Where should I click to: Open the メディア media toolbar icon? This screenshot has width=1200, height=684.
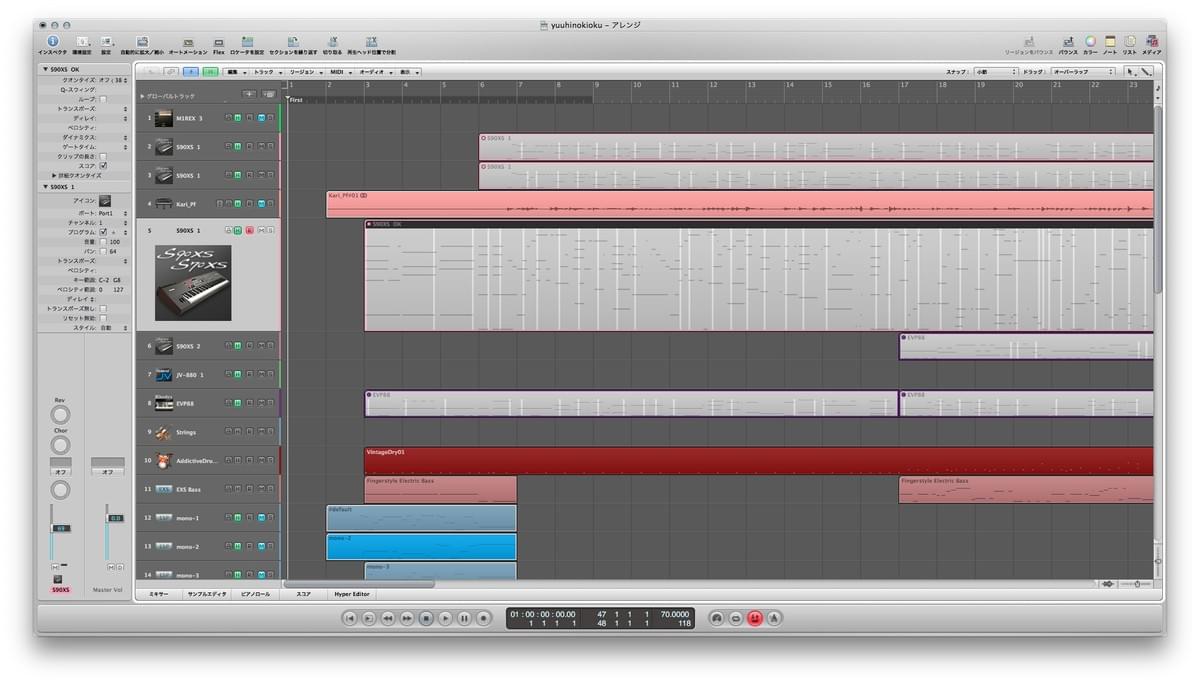tap(1152, 42)
